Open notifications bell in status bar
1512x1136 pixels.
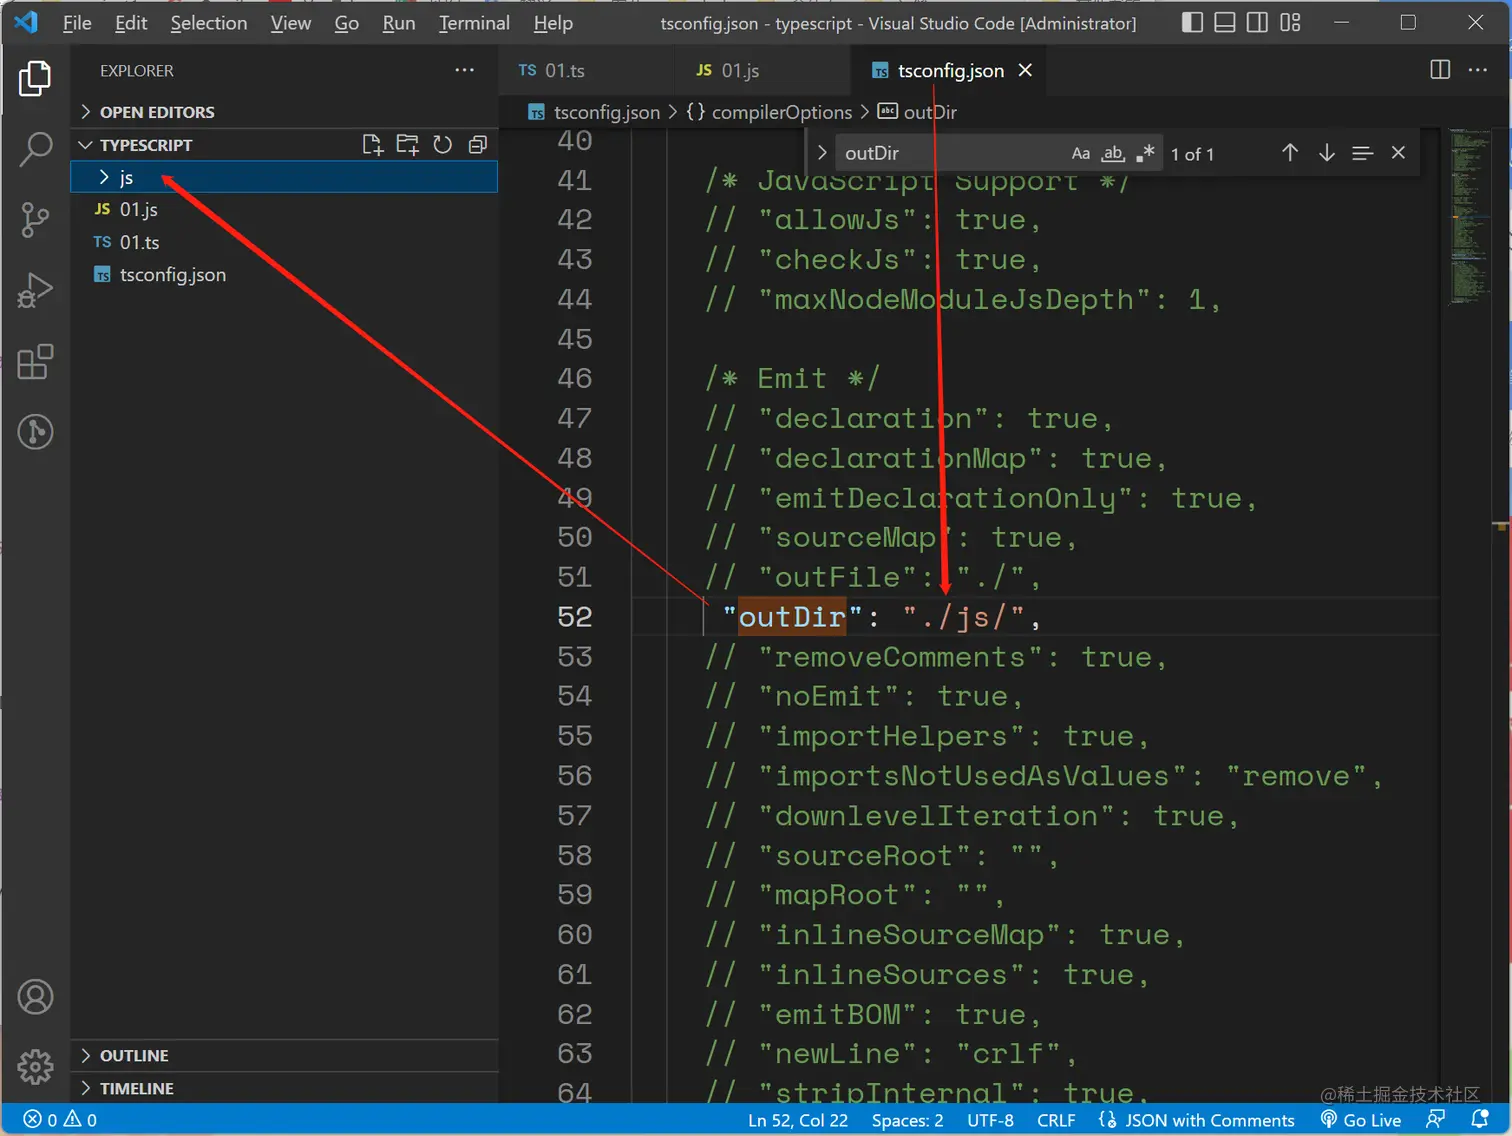[x=1480, y=1119]
